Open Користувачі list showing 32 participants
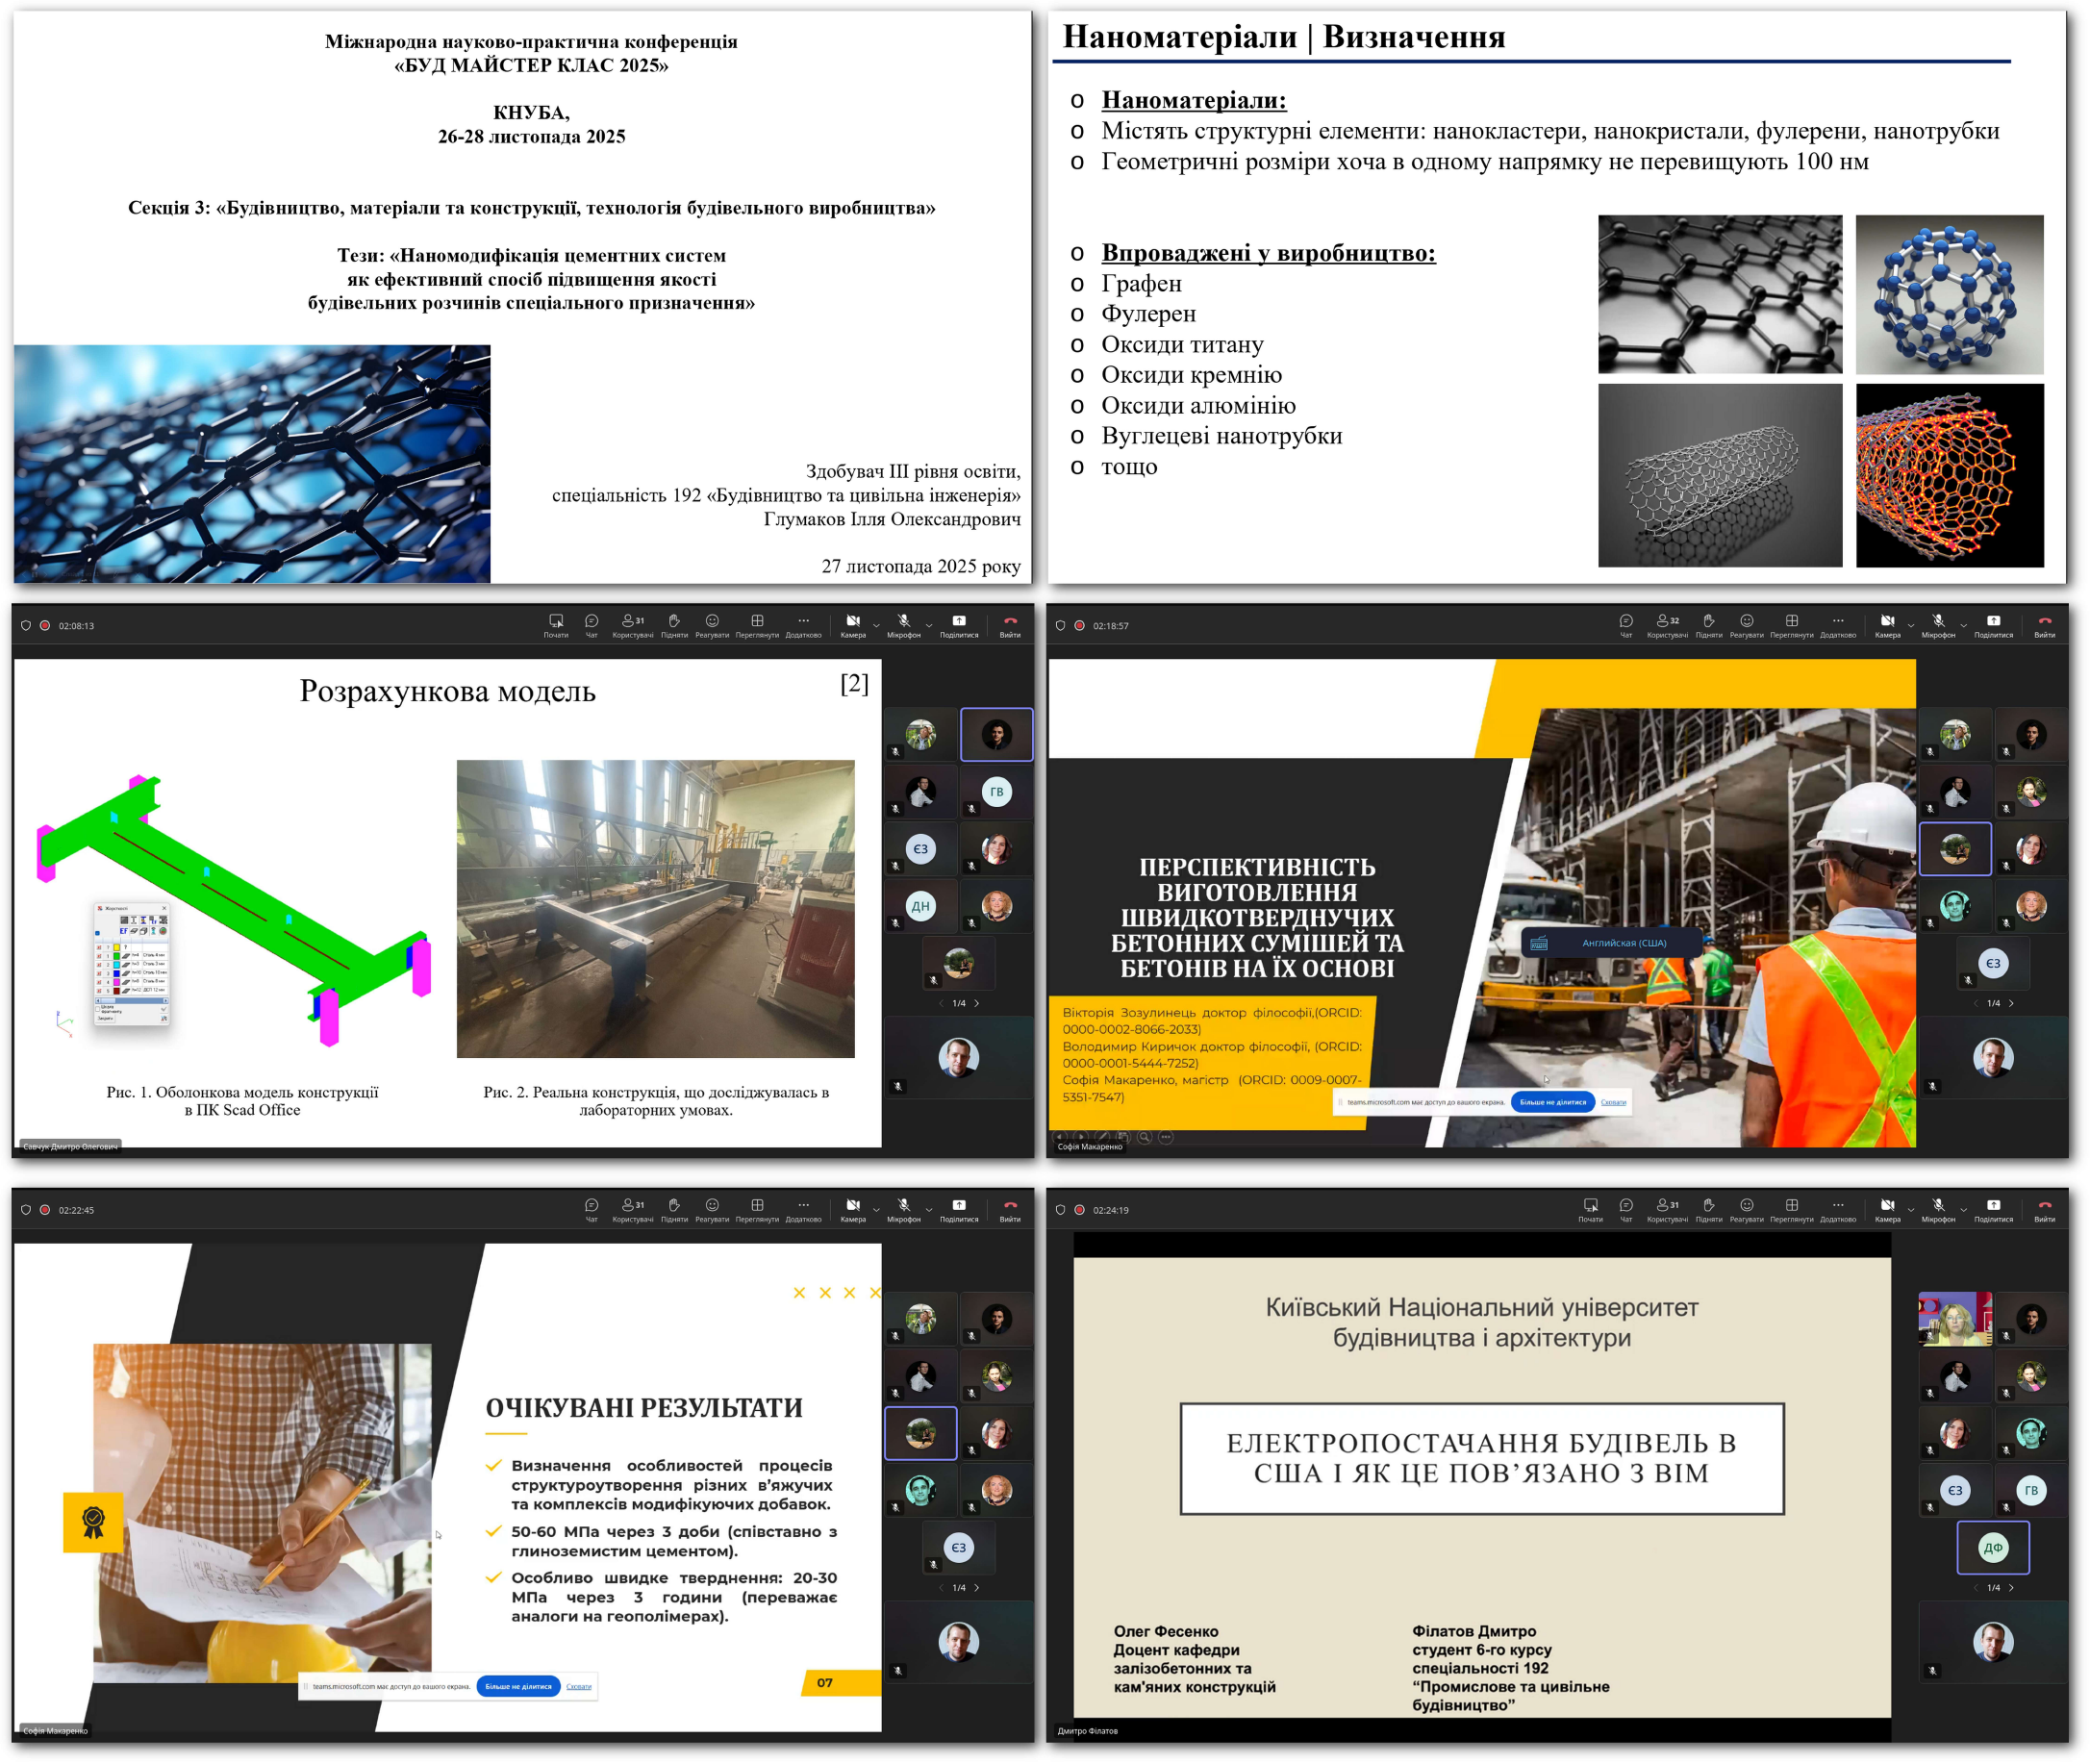Viewport: 2090px width, 1764px height. [x=1667, y=623]
